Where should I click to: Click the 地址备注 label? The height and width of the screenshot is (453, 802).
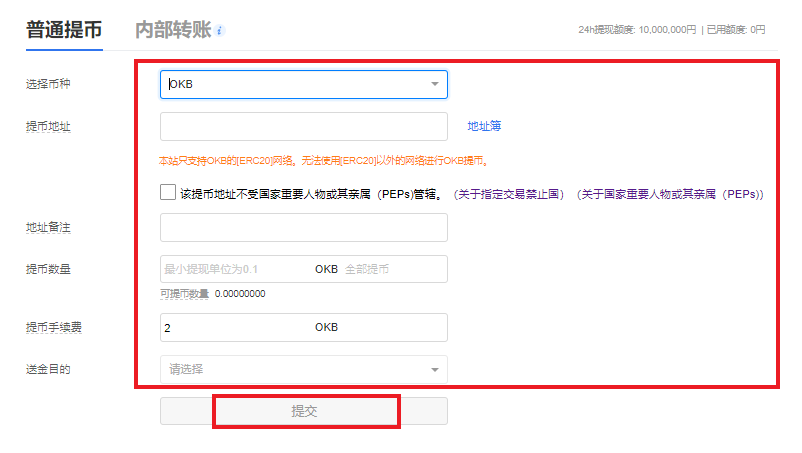[48, 228]
